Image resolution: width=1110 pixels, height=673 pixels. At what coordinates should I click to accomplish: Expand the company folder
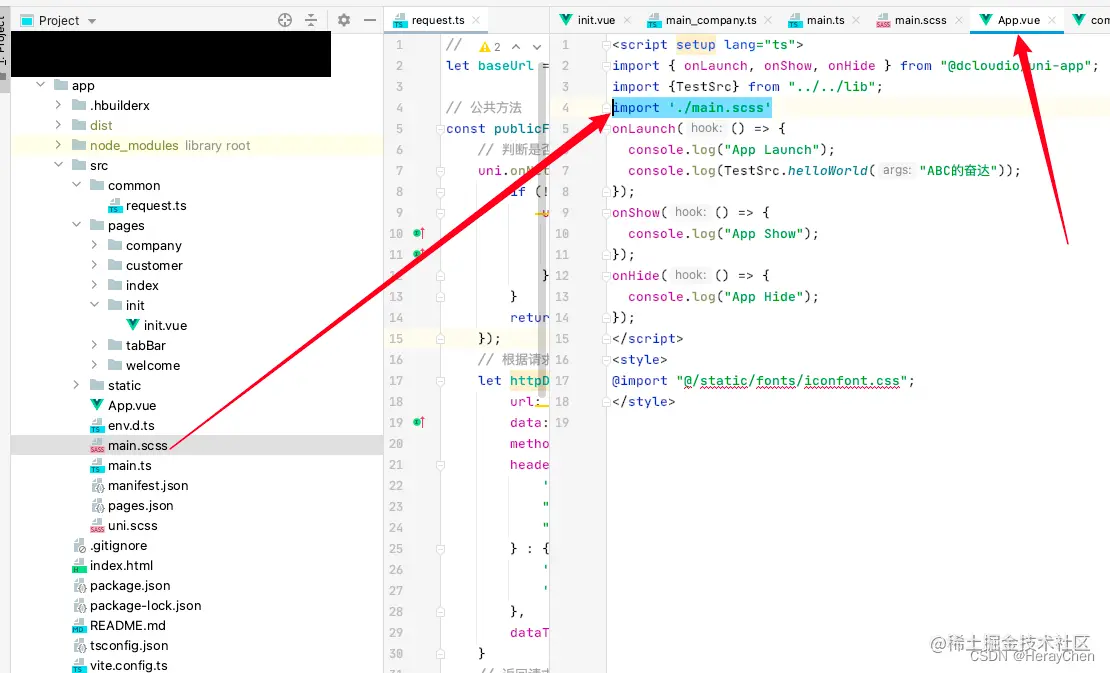click(x=94, y=245)
